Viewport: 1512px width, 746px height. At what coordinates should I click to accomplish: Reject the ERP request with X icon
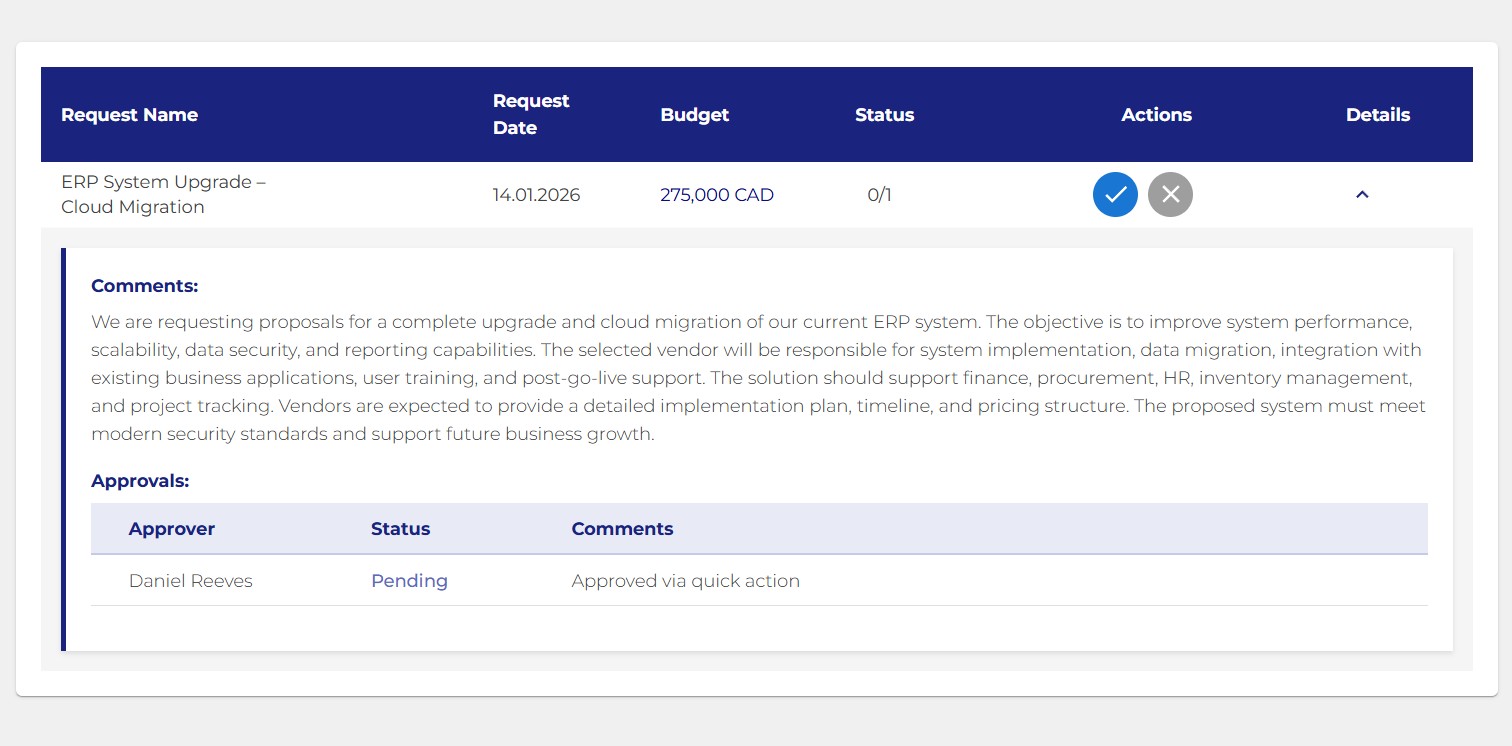[x=1170, y=195]
